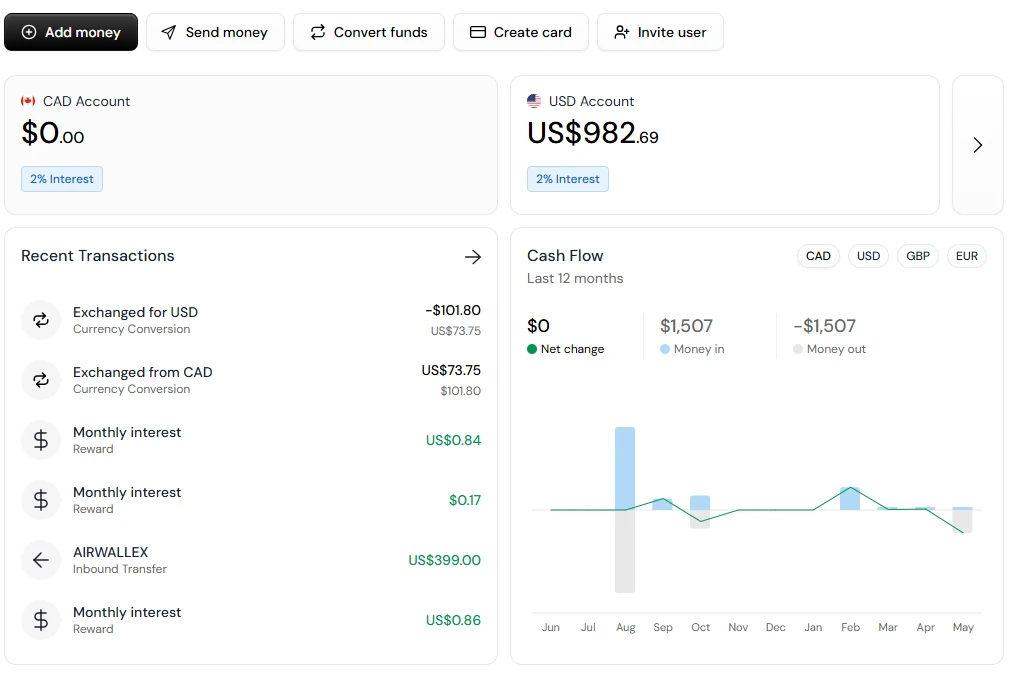Image resolution: width=1011 pixels, height=676 pixels.
Task: Open Invite user
Action: coord(660,32)
